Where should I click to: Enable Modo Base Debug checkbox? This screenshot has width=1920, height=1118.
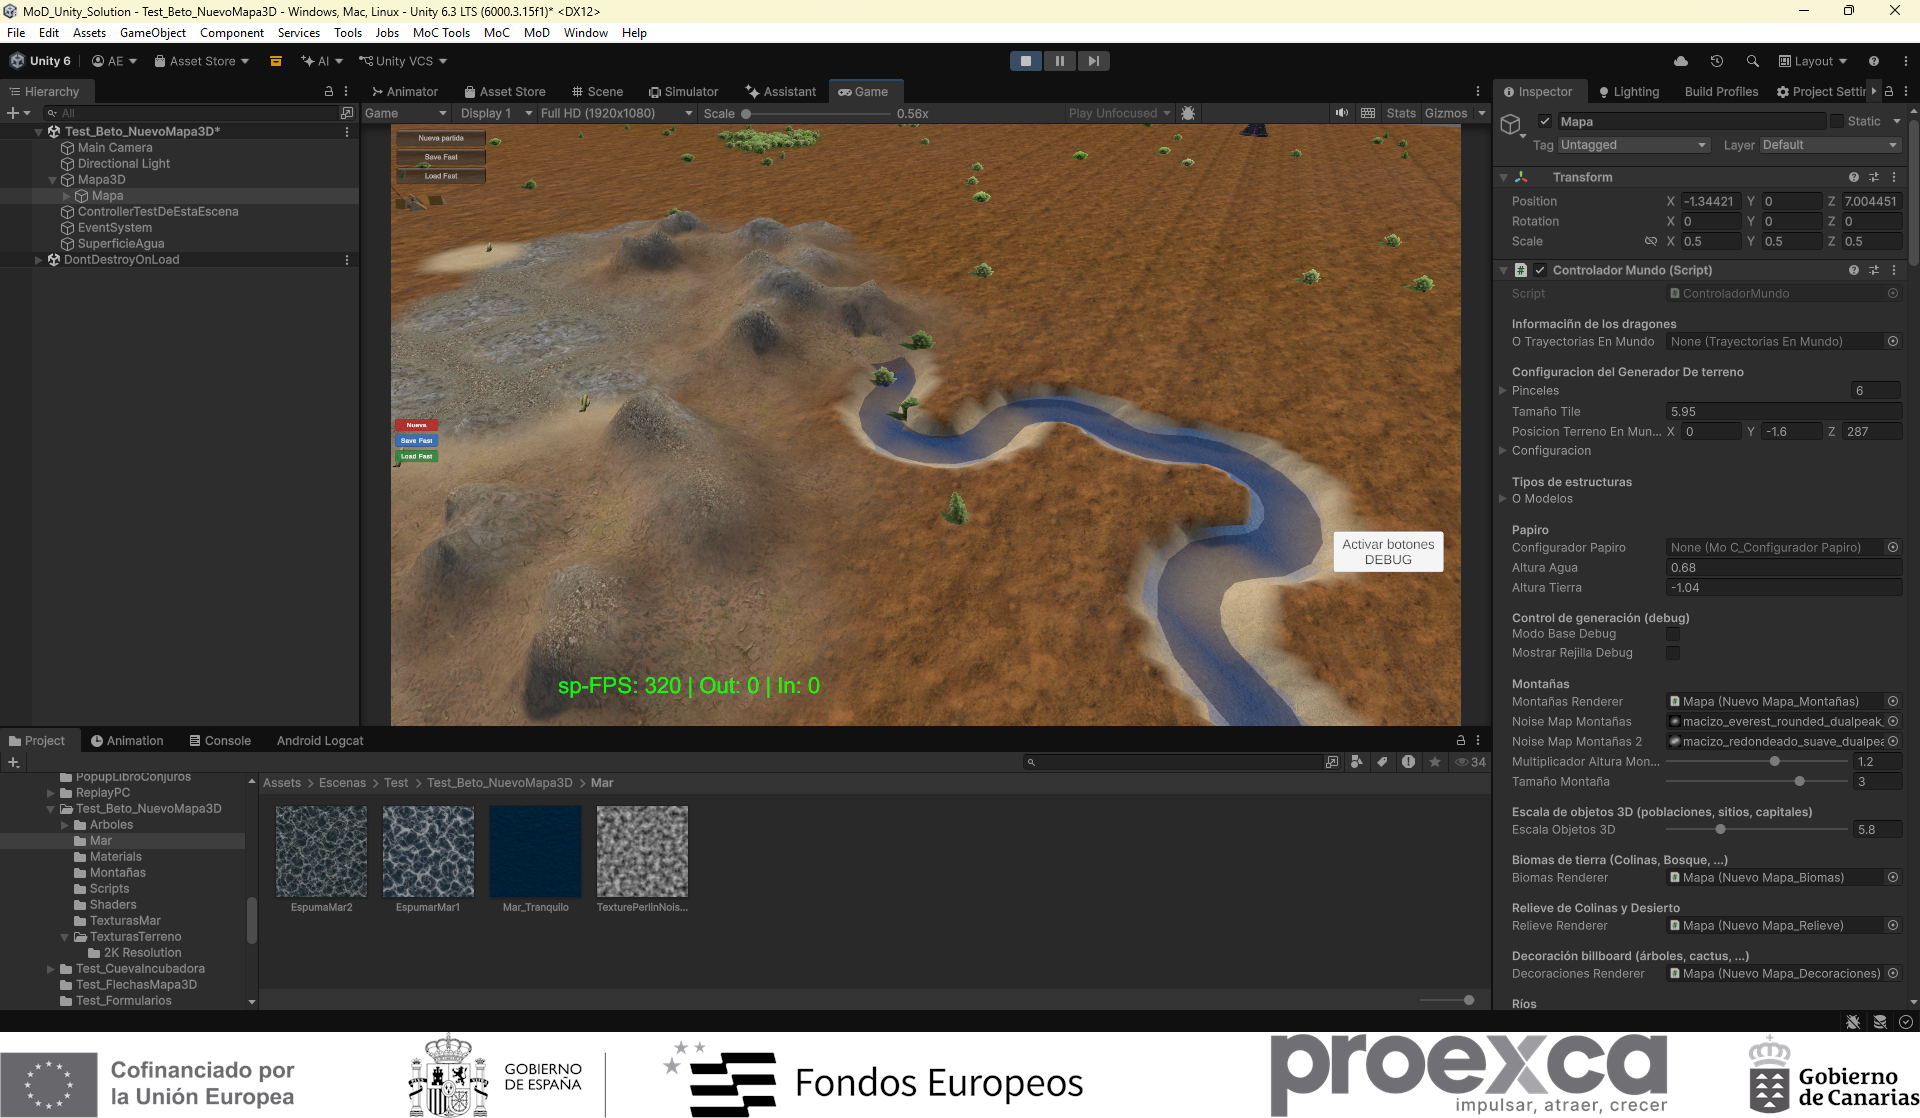pyautogui.click(x=1673, y=634)
